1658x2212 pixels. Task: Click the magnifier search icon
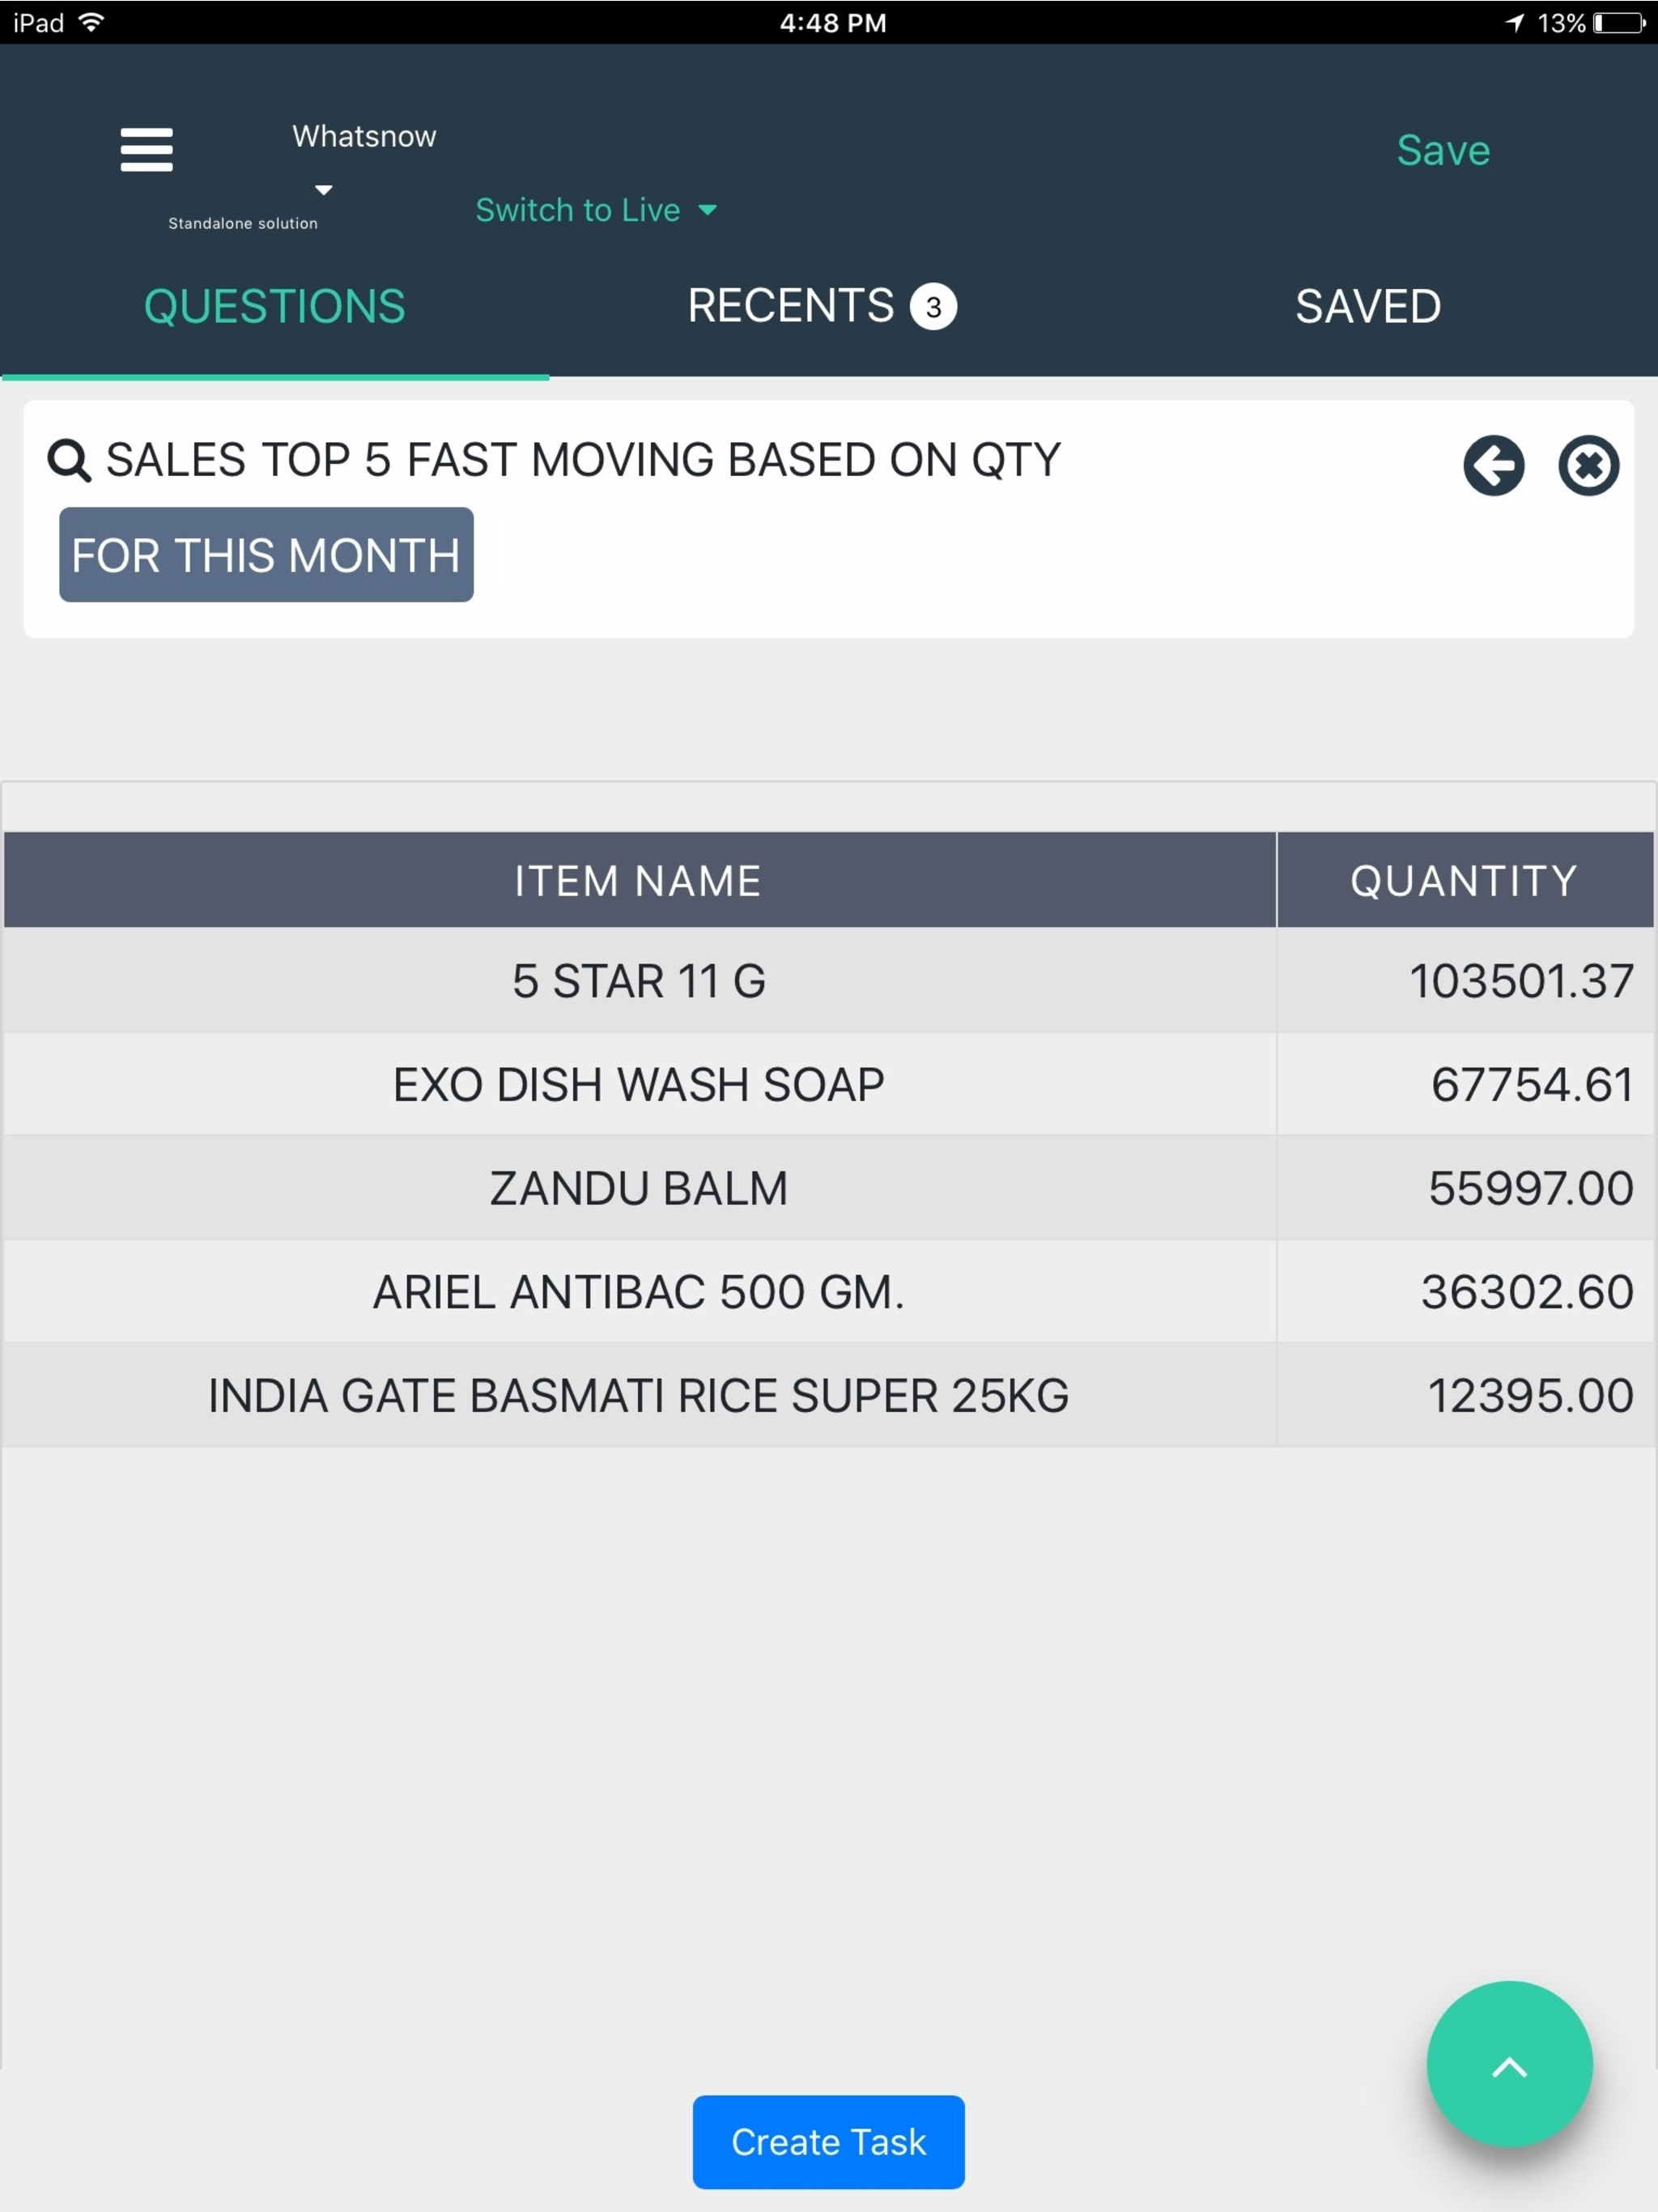pyautogui.click(x=69, y=461)
